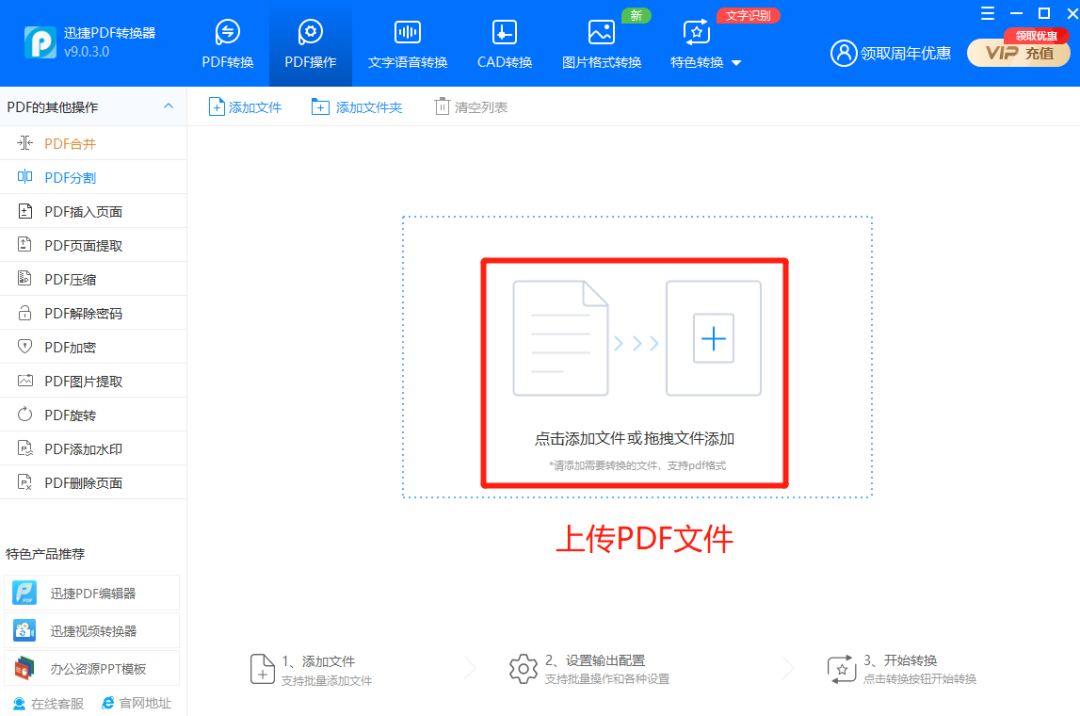Select PDF合并 in the sidebar
The width and height of the screenshot is (1080, 716).
[93, 143]
